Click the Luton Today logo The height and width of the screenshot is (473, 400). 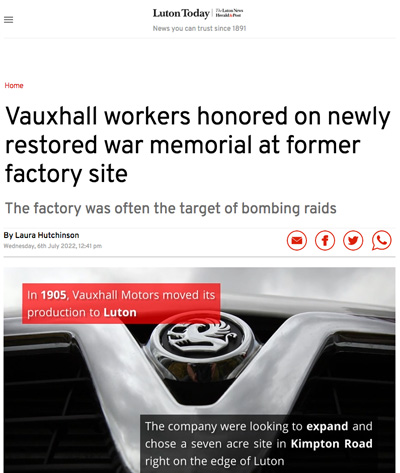pyautogui.click(x=181, y=13)
